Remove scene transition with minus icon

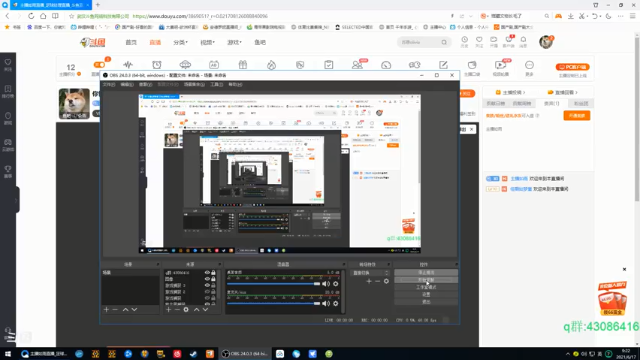pos(378,281)
